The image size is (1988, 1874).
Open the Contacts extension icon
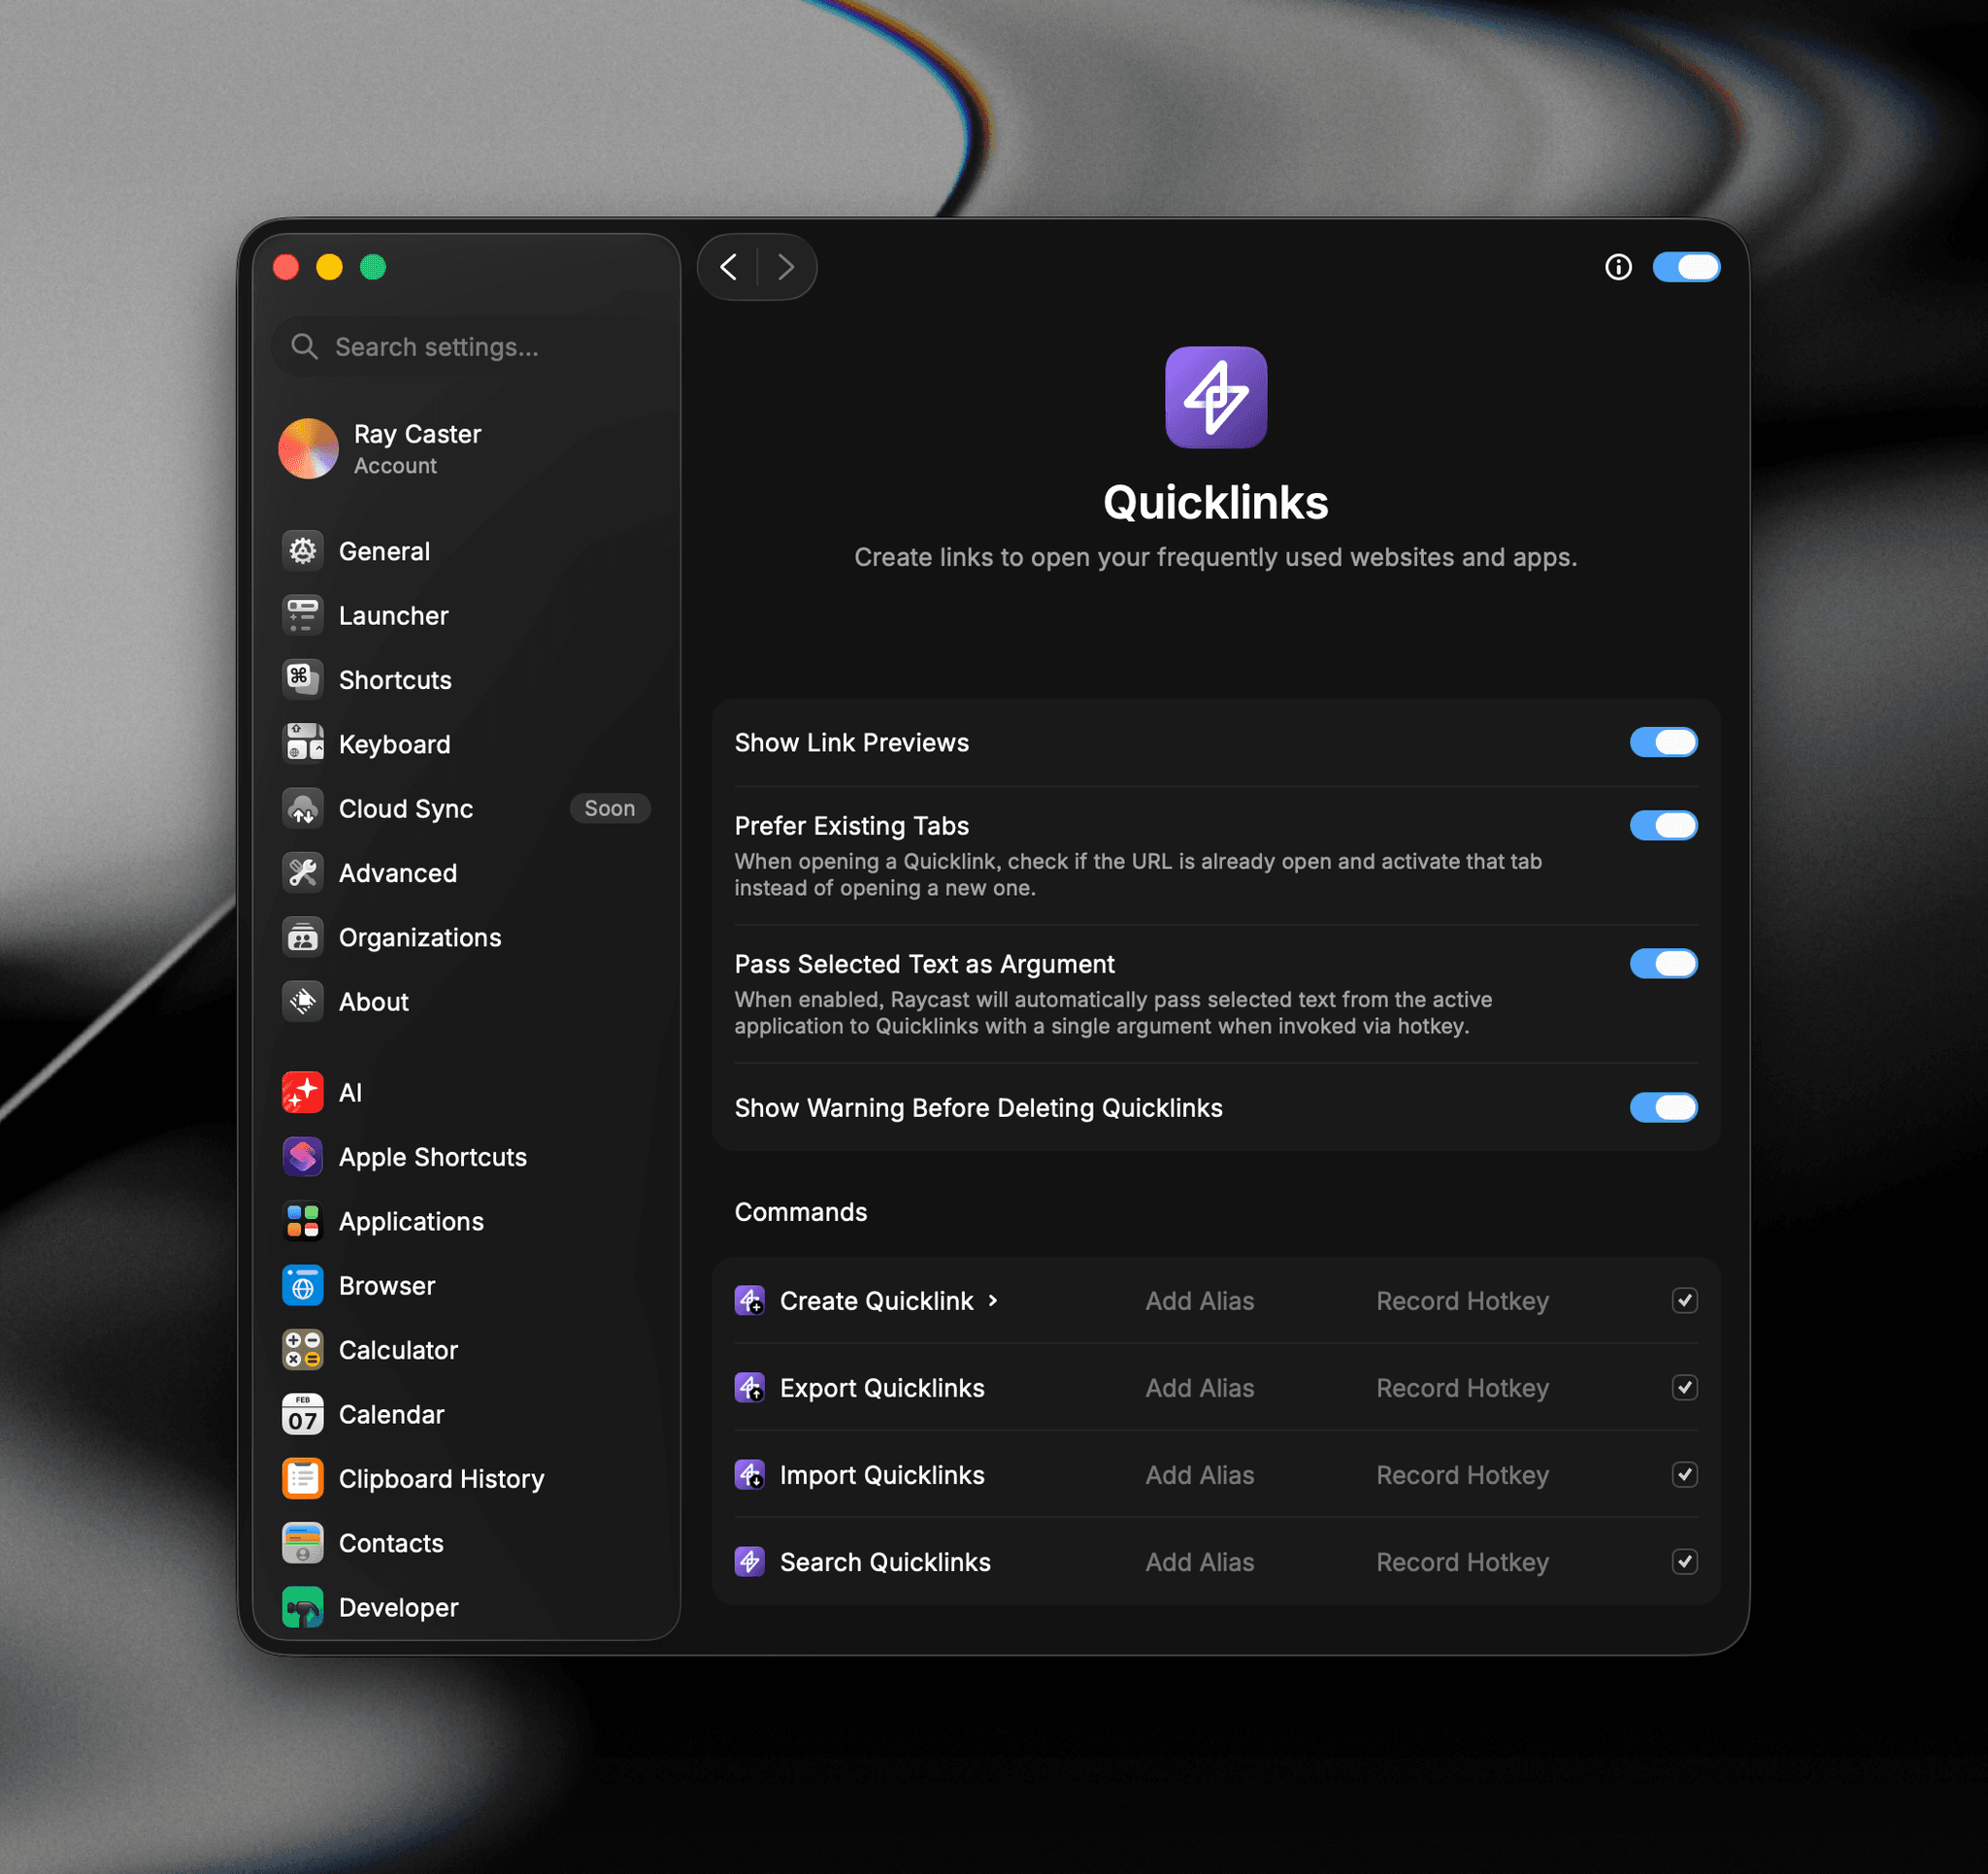click(x=303, y=1543)
